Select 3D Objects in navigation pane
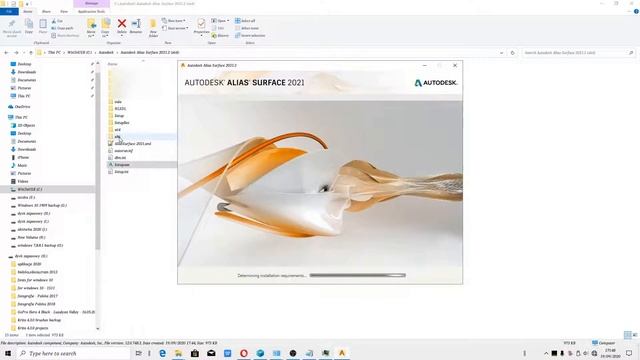 [x=26, y=125]
